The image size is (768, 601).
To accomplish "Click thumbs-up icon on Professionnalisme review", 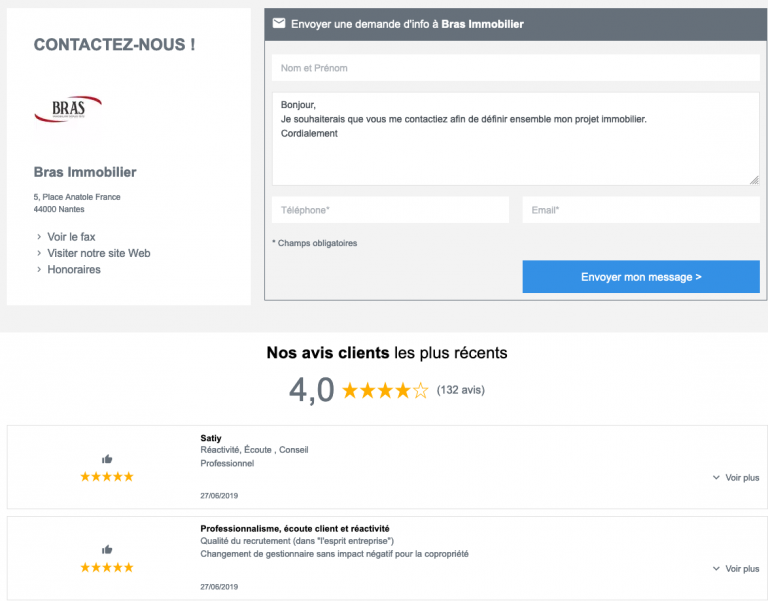I will tap(107, 550).
